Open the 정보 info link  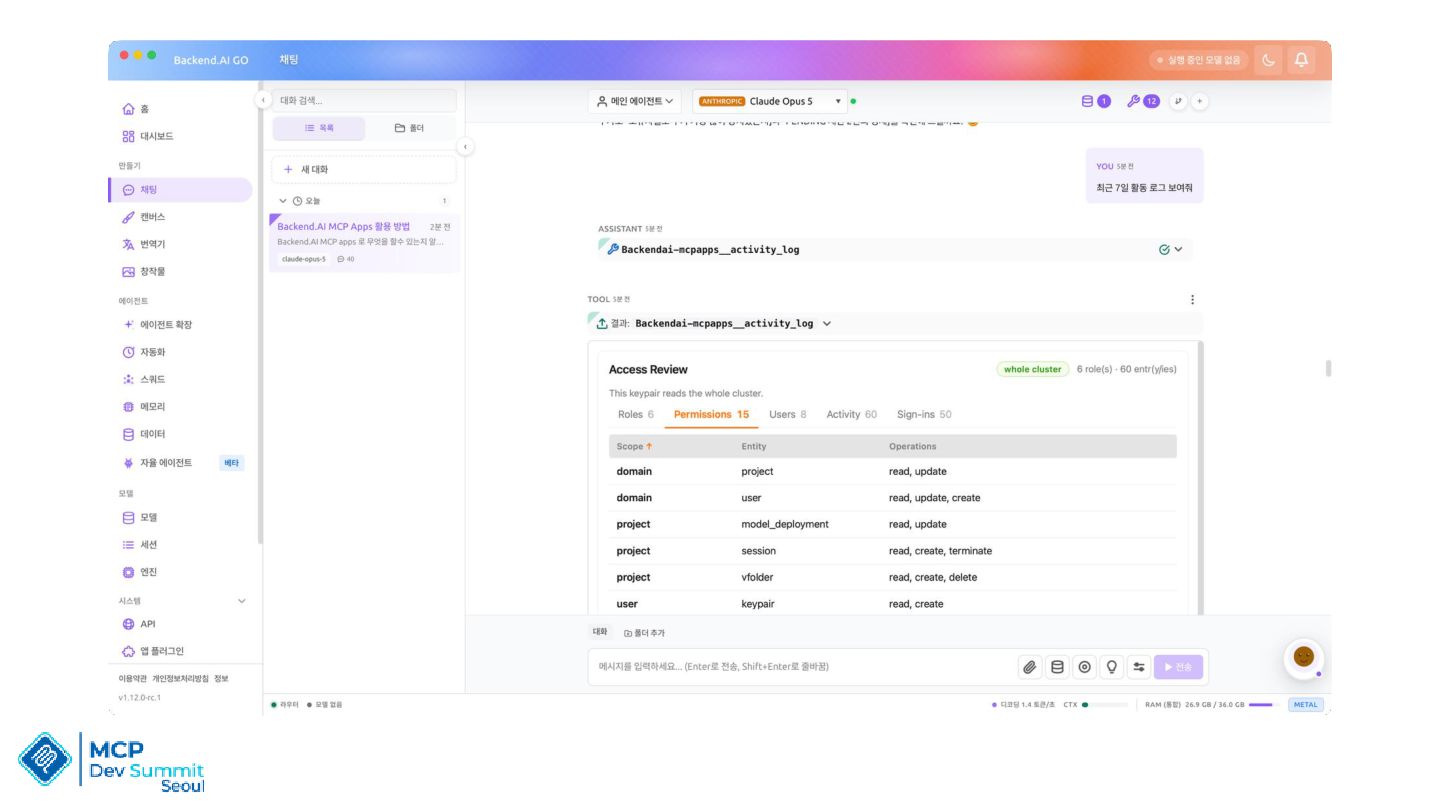[x=221, y=678]
